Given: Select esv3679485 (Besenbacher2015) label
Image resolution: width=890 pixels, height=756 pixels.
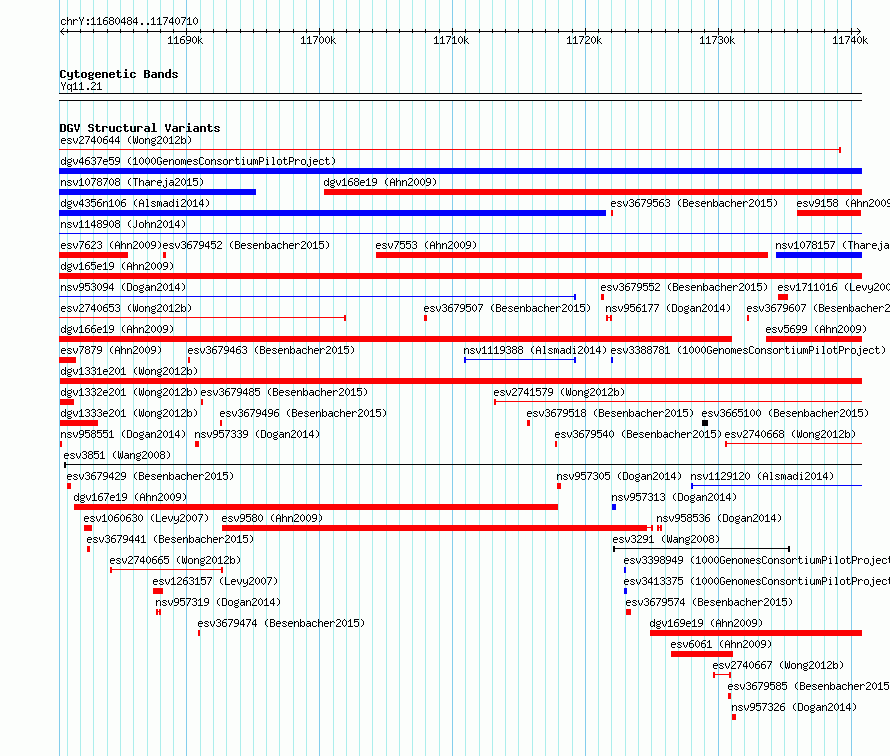Looking at the screenshot, I should coord(284,392).
